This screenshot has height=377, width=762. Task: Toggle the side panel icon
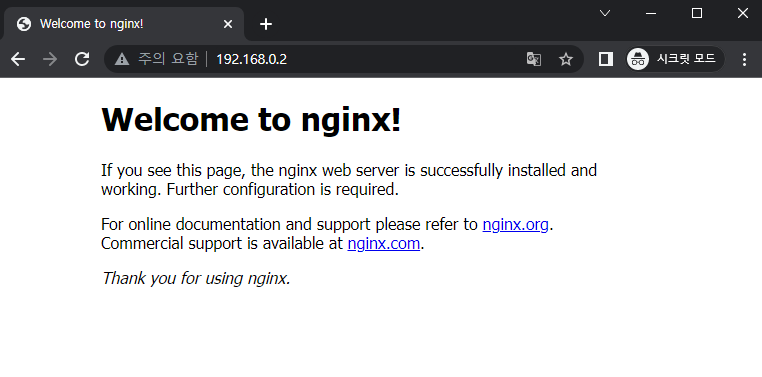pyautogui.click(x=606, y=59)
